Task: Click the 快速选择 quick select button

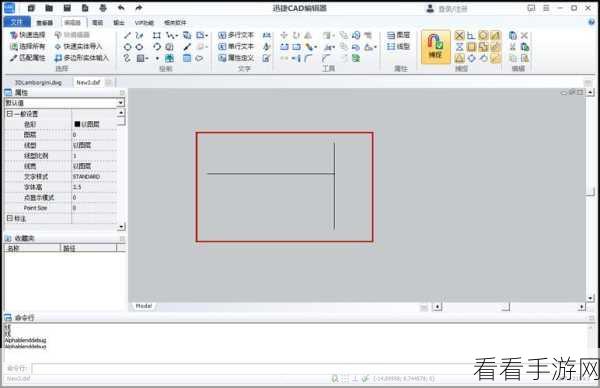Action: [28, 35]
